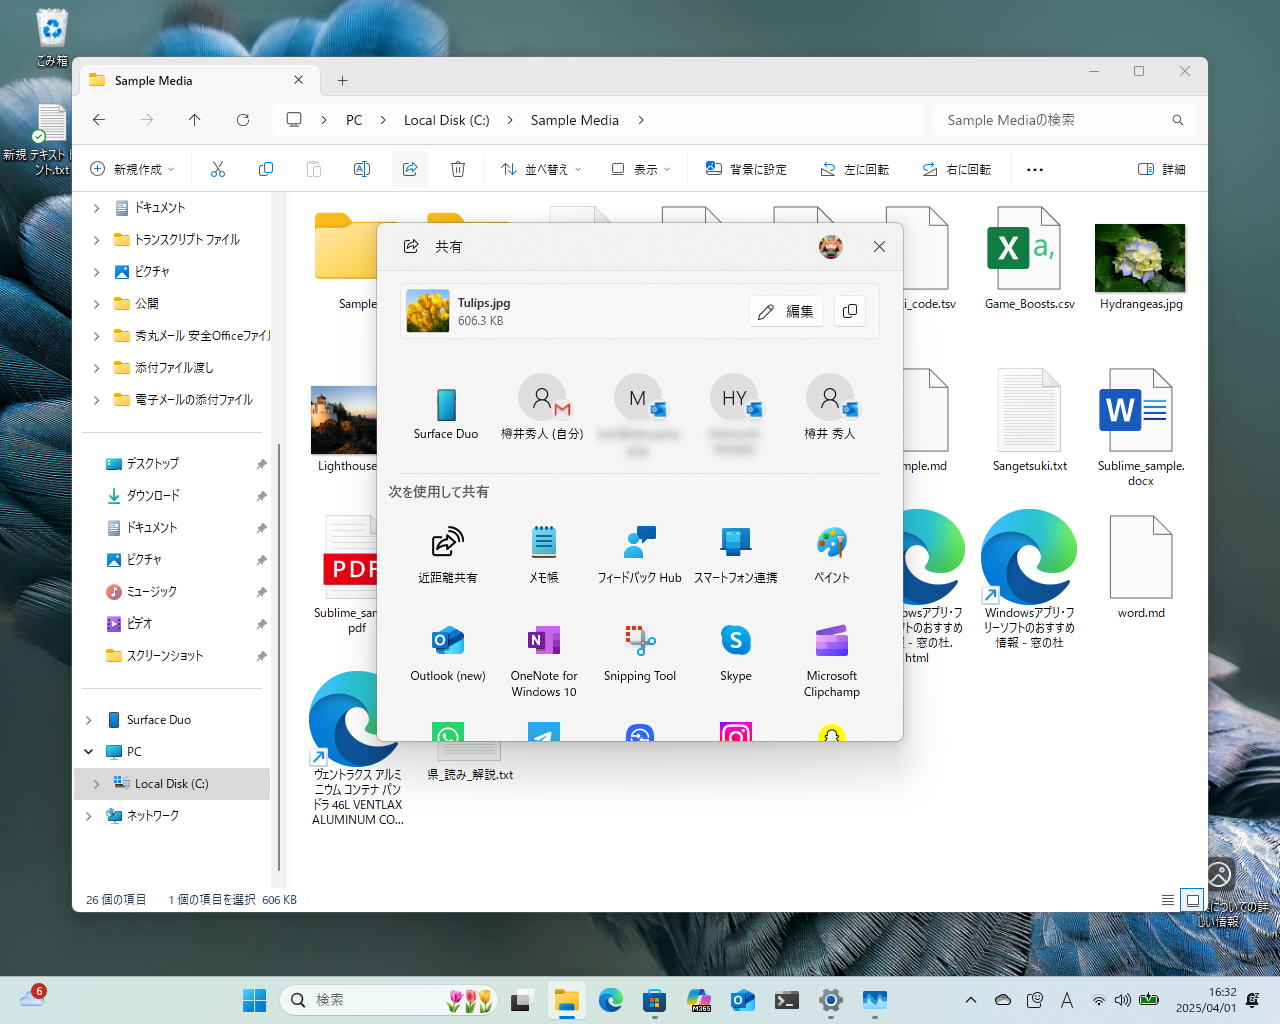Share the image using ペイント (Paint)
Image resolution: width=1280 pixels, height=1024 pixels.
(x=831, y=555)
